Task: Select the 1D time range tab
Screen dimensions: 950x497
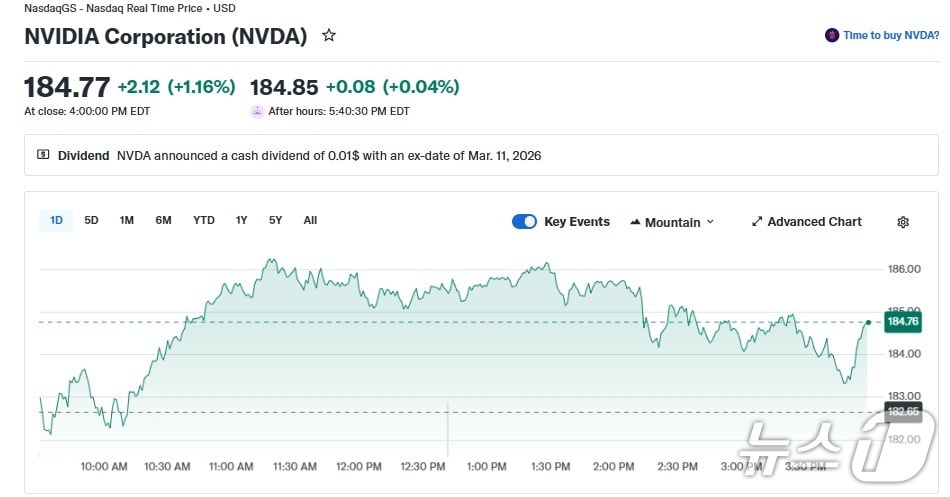Action: tap(56, 220)
